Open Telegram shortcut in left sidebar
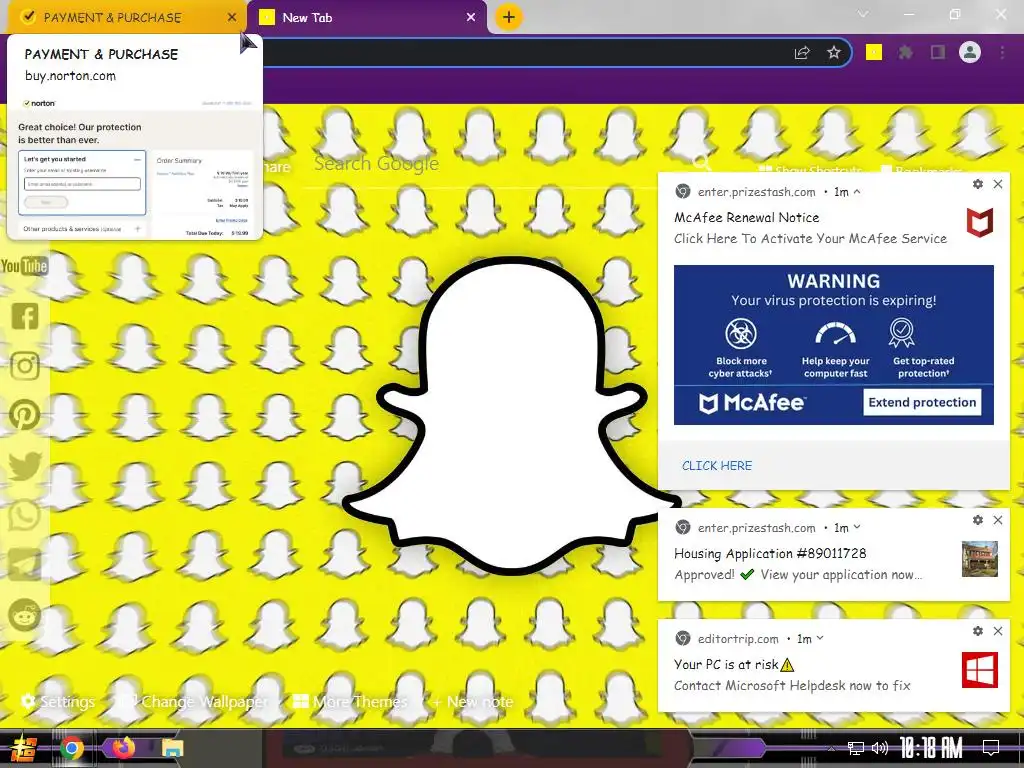 25,565
